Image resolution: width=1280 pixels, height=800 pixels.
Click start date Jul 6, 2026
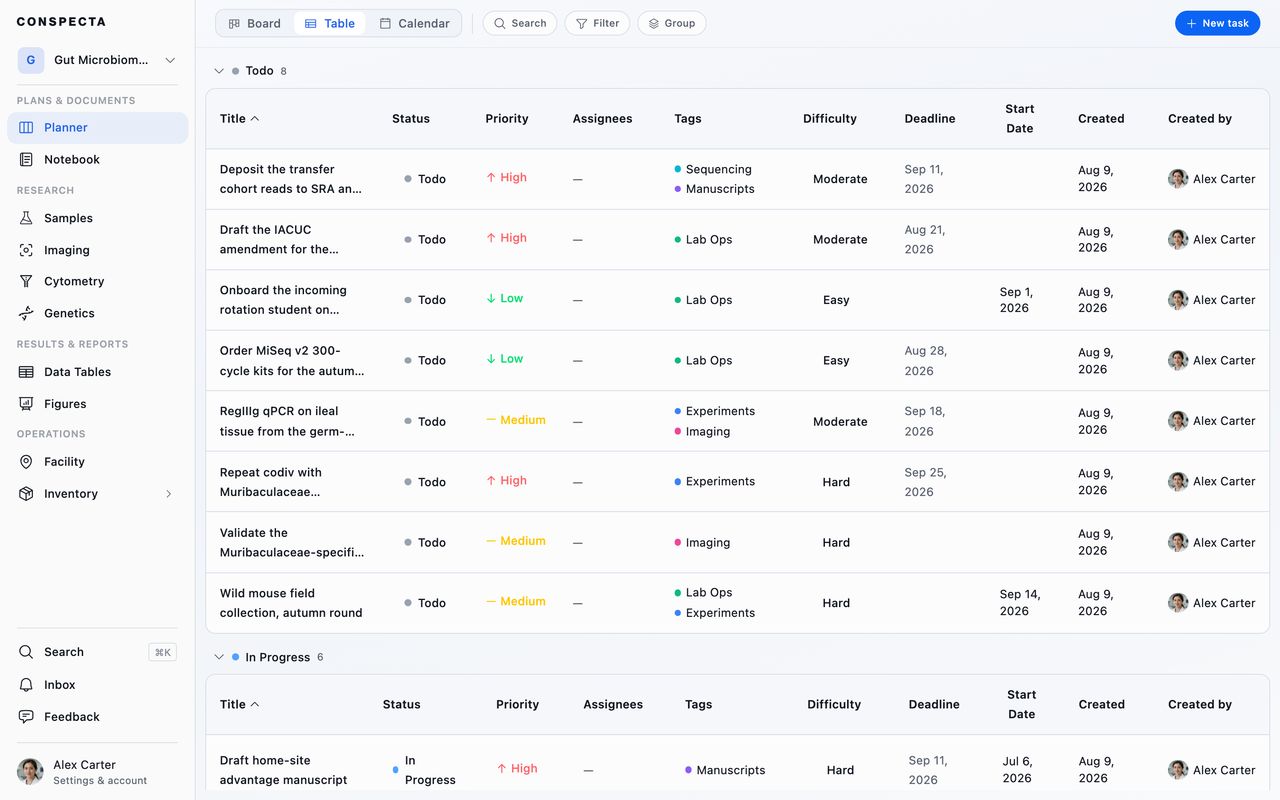tap(1017, 770)
